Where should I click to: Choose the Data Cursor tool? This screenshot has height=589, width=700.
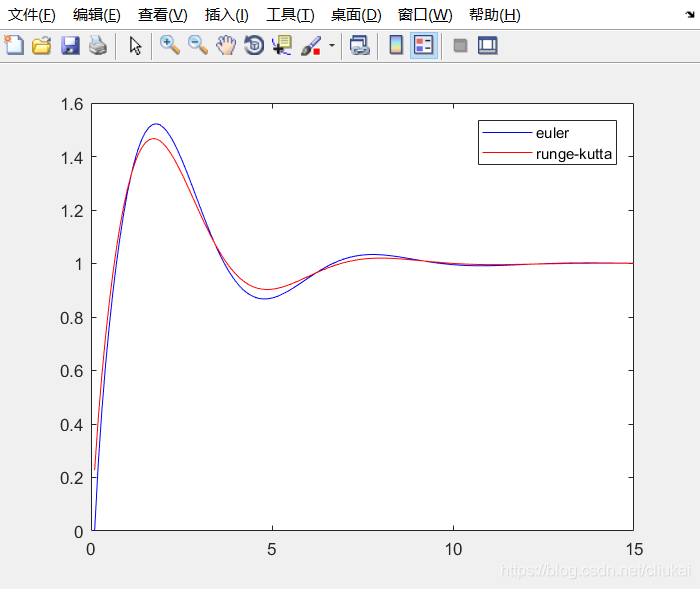point(282,46)
